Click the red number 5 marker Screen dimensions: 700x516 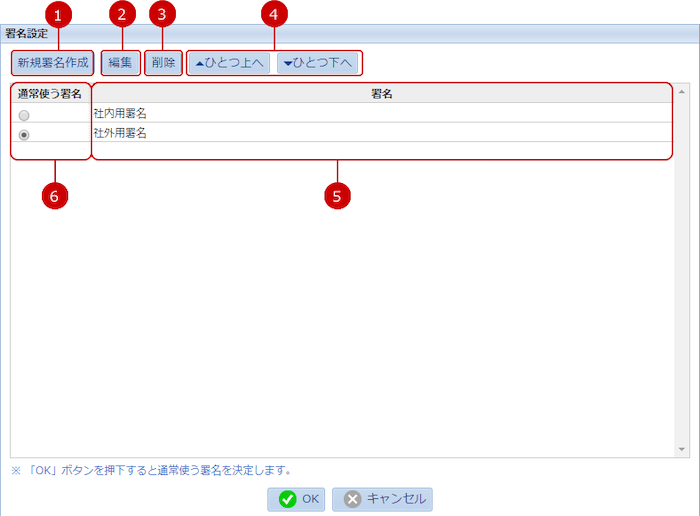click(337, 196)
